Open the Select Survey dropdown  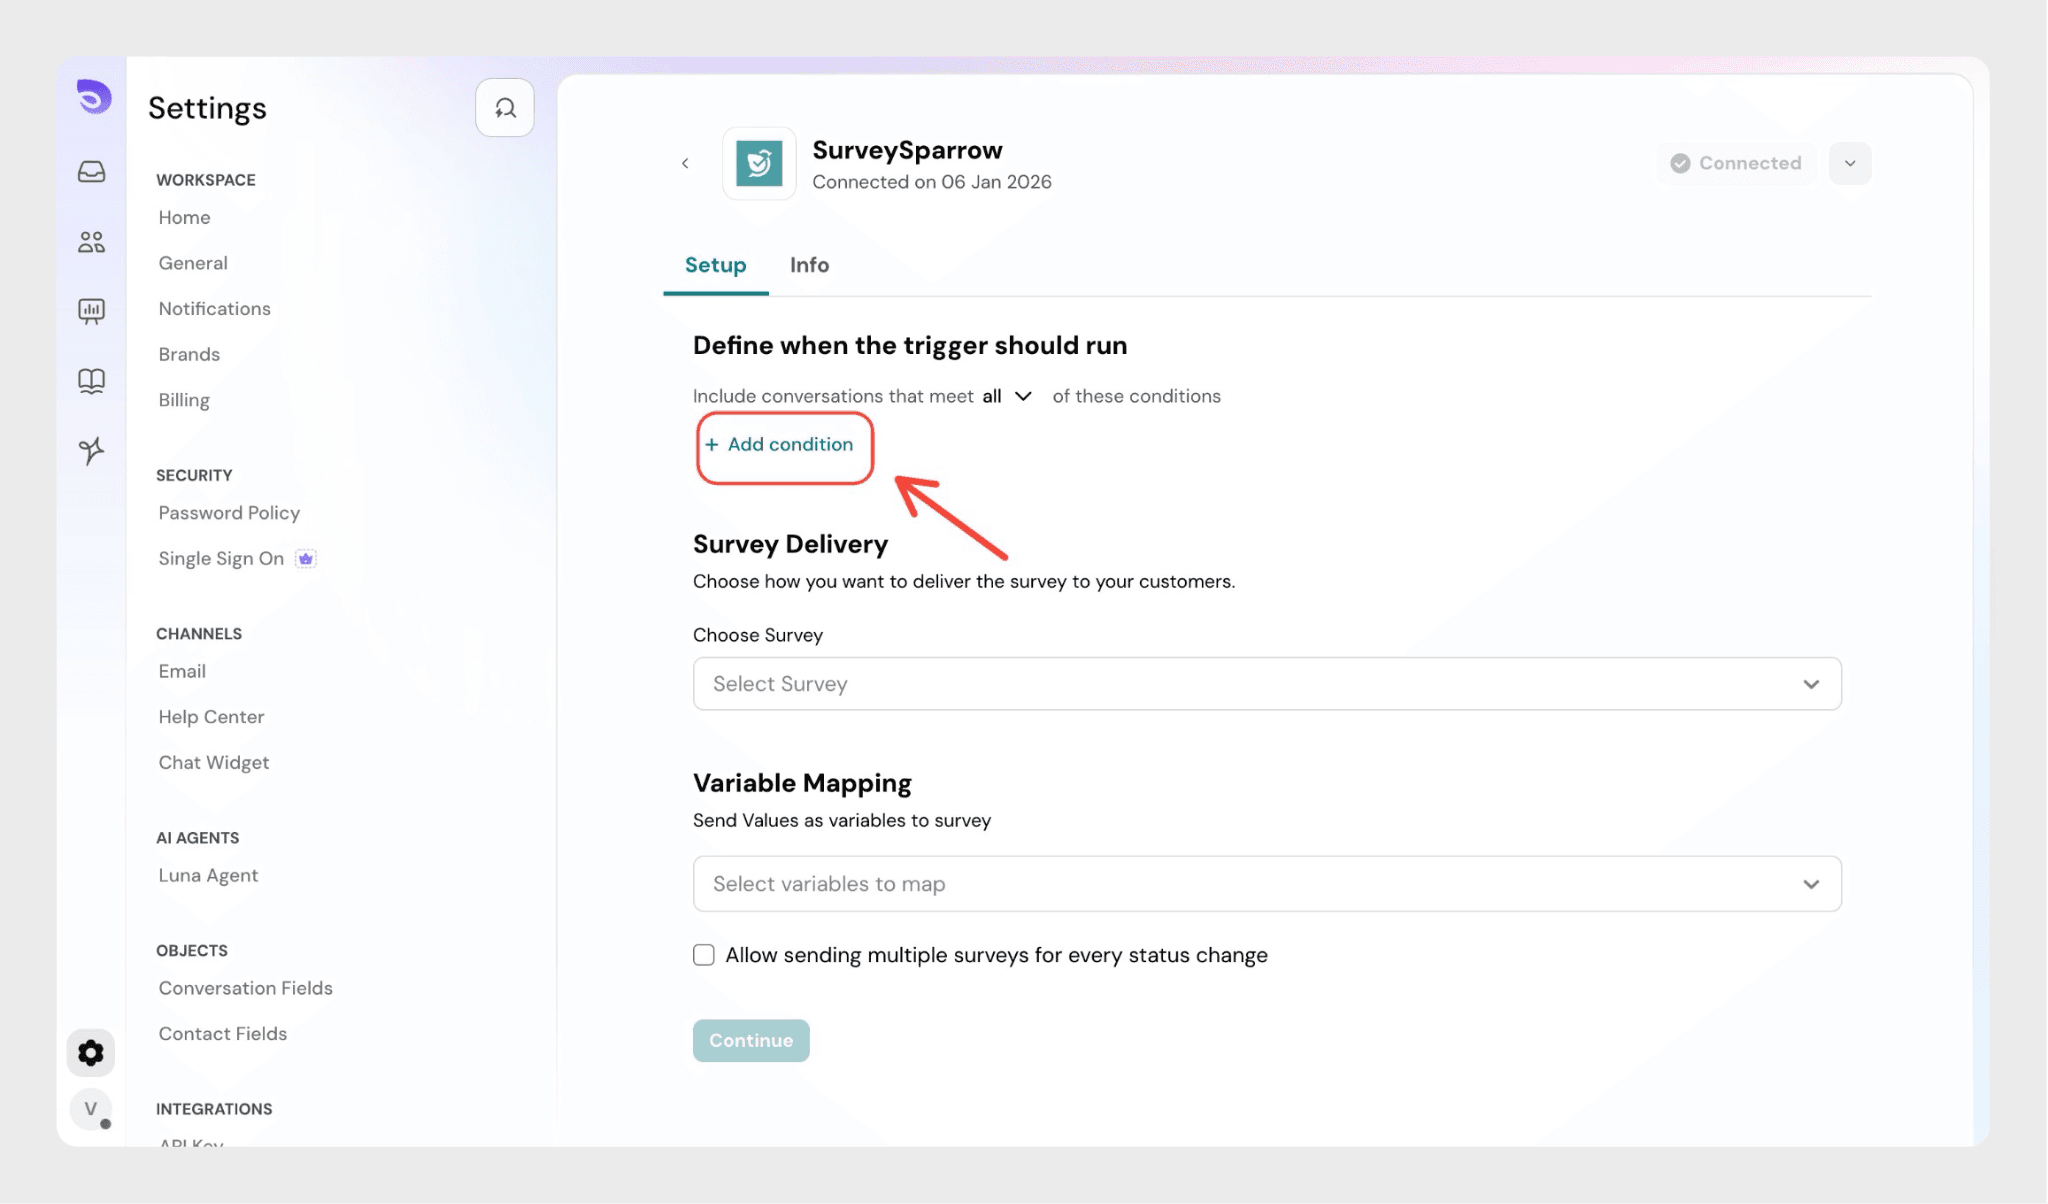[x=1266, y=684]
